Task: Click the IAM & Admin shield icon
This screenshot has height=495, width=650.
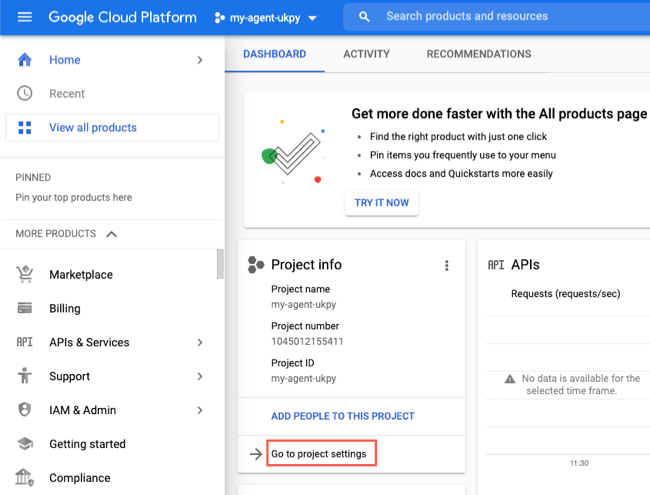Action: [25, 410]
